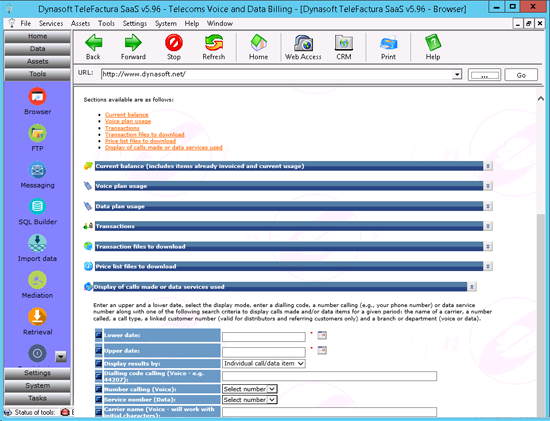Click the Status of tools red icon

point(65,412)
